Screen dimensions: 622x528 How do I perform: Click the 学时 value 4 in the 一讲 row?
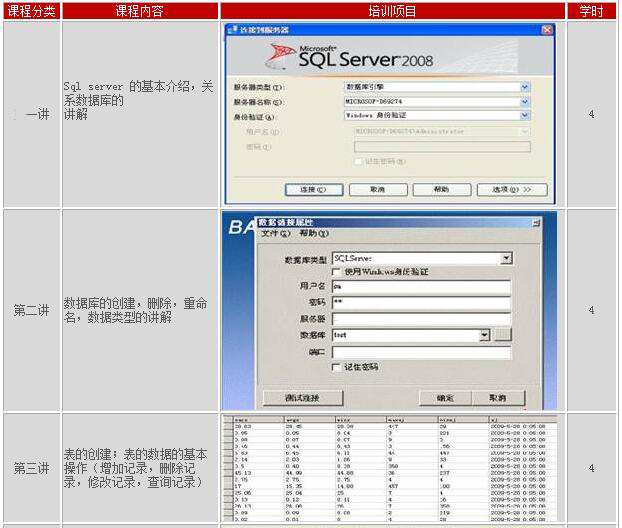591,114
